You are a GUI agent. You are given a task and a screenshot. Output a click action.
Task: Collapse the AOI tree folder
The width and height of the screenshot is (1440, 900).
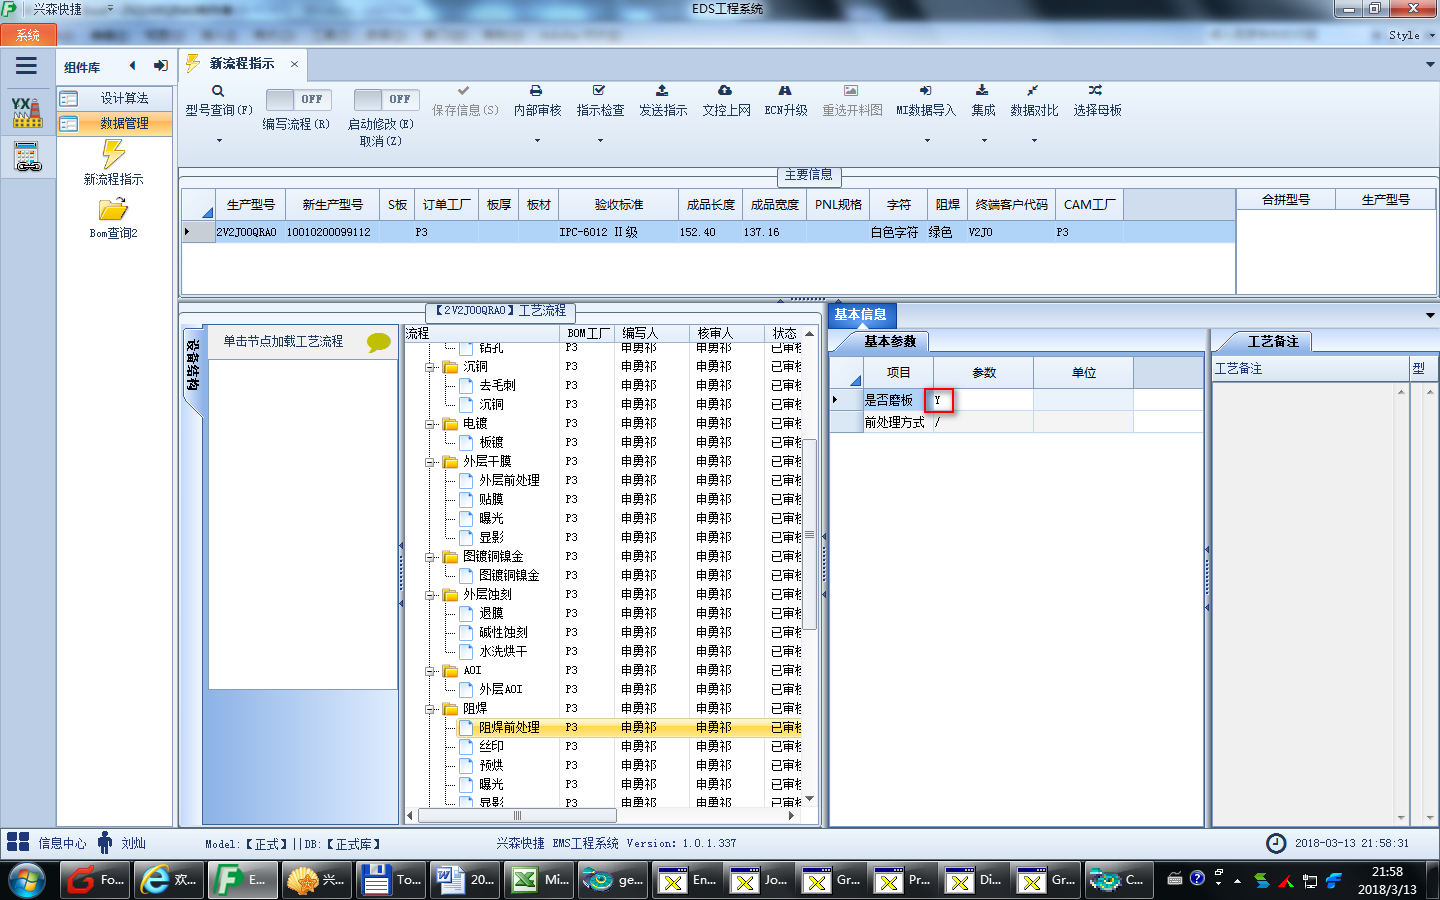[x=430, y=671]
